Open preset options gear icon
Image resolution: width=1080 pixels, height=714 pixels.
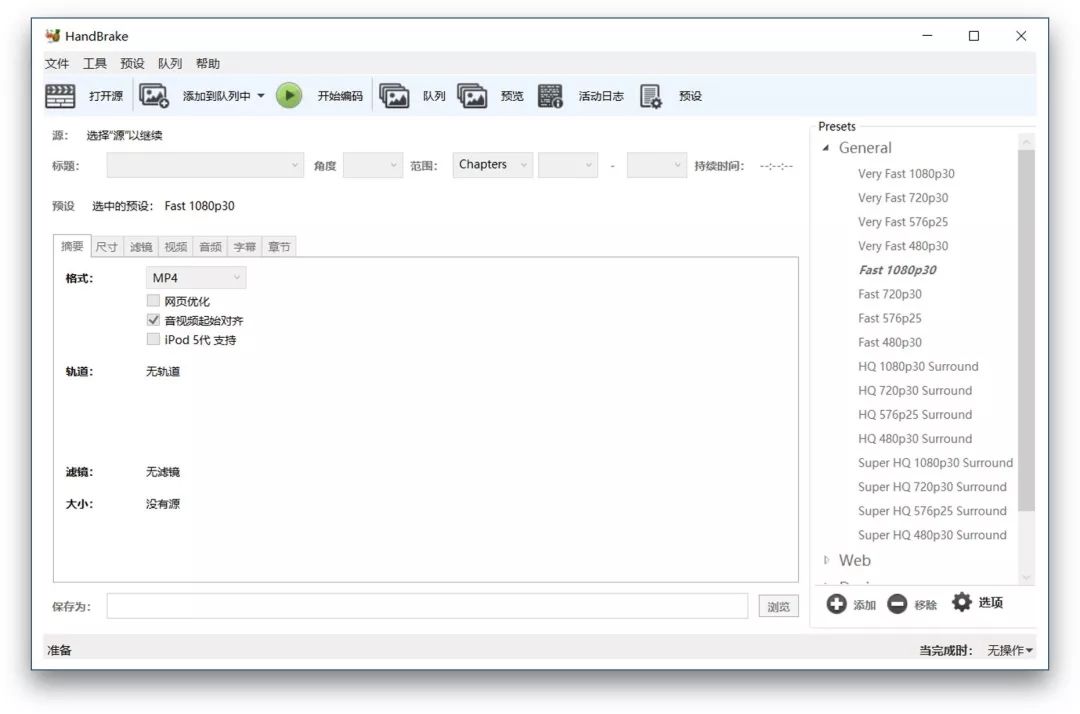click(962, 602)
